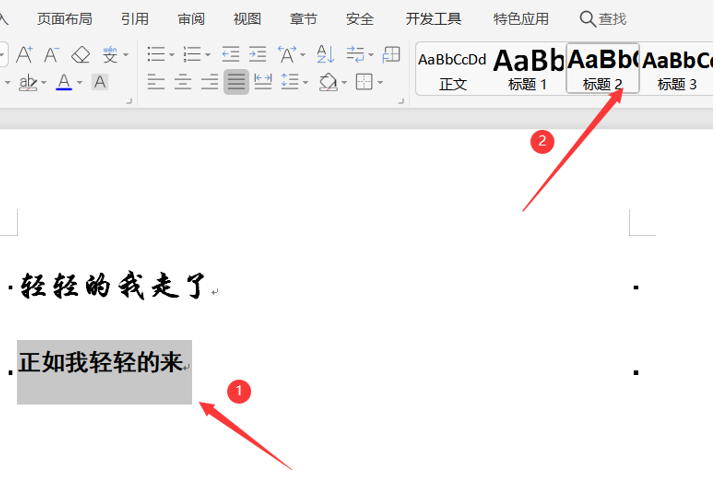
Task: Add phonetic guide (wén 文 icon)
Action: coord(110,55)
